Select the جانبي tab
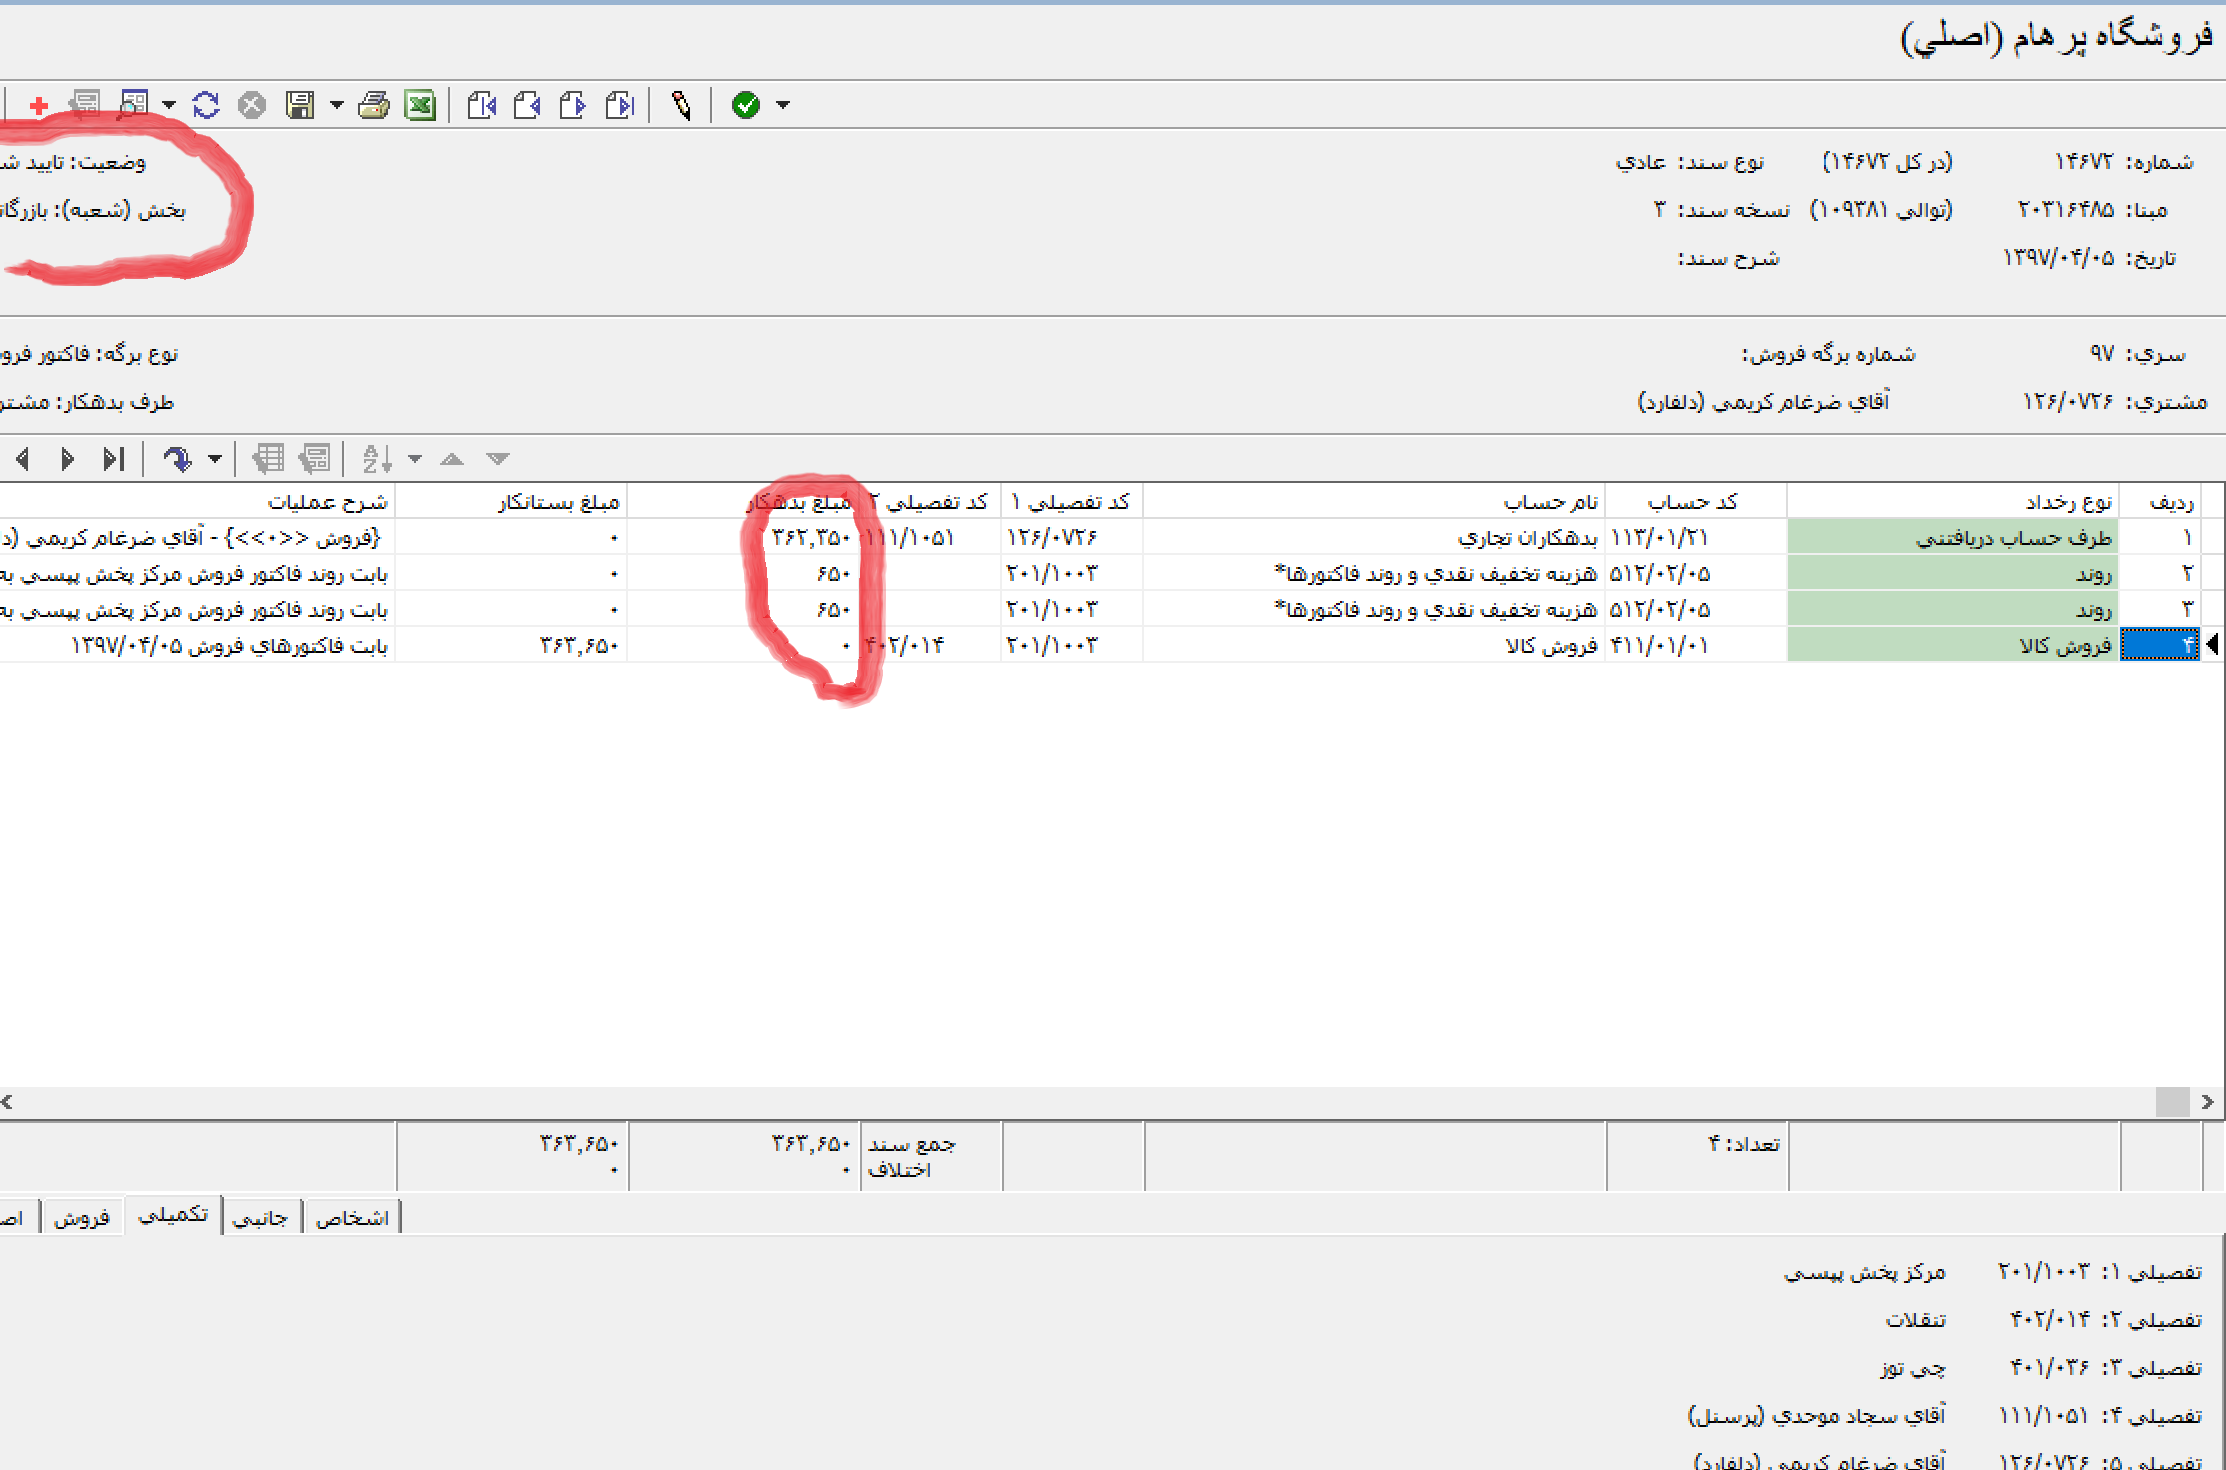 (x=260, y=1217)
